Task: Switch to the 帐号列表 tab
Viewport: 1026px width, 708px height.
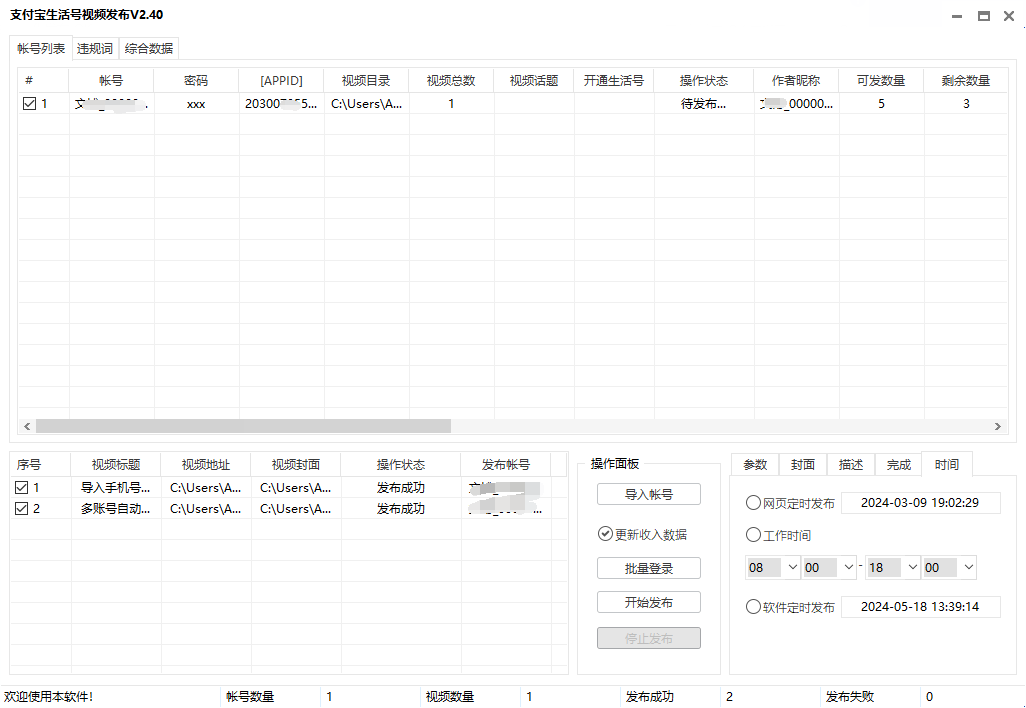Action: point(41,48)
